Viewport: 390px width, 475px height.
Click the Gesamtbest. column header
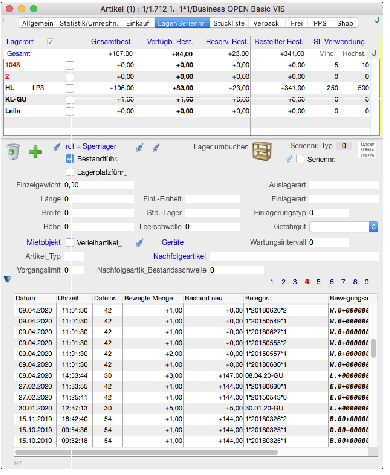tap(111, 42)
